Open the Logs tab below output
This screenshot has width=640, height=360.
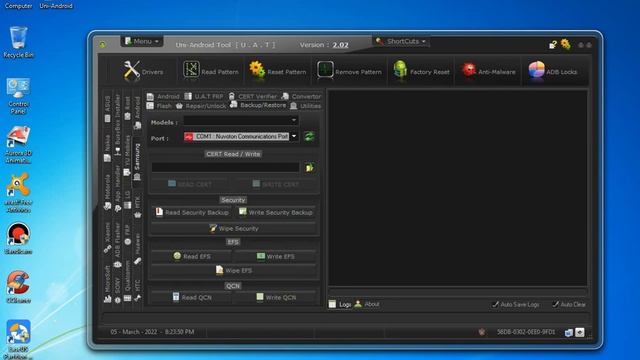[x=340, y=304]
